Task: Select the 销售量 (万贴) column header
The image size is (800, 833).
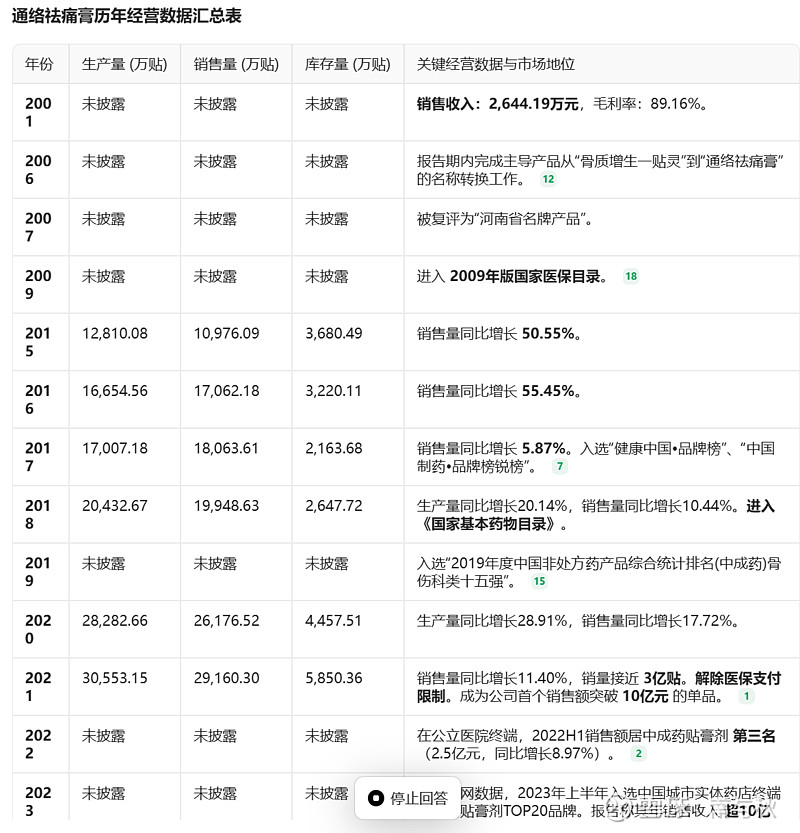Action: (236, 64)
